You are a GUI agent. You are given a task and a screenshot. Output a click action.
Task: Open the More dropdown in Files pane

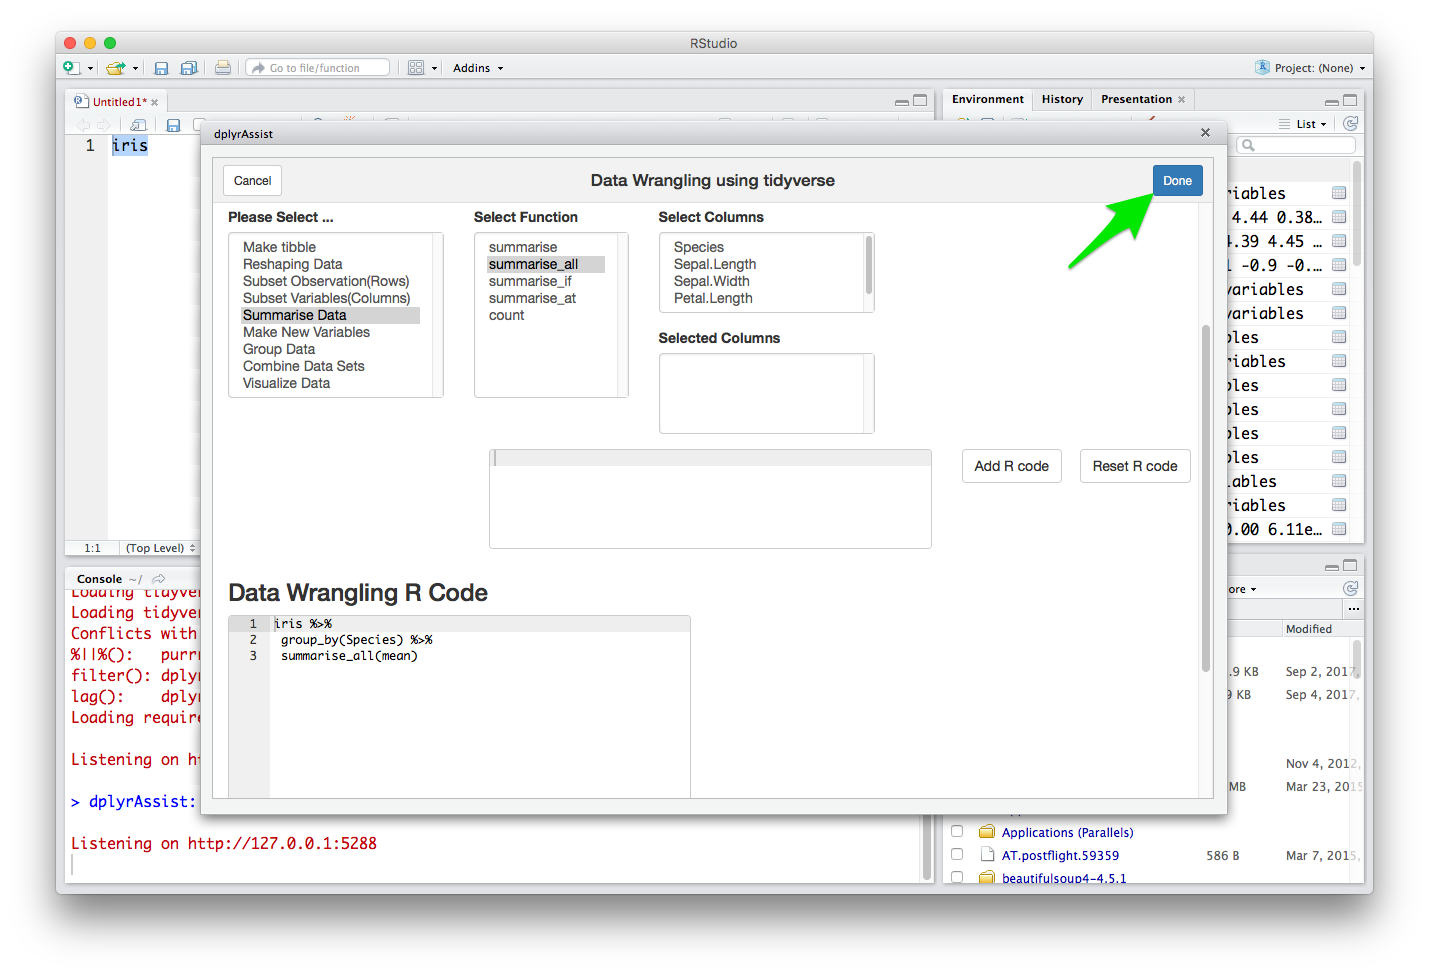(1243, 589)
